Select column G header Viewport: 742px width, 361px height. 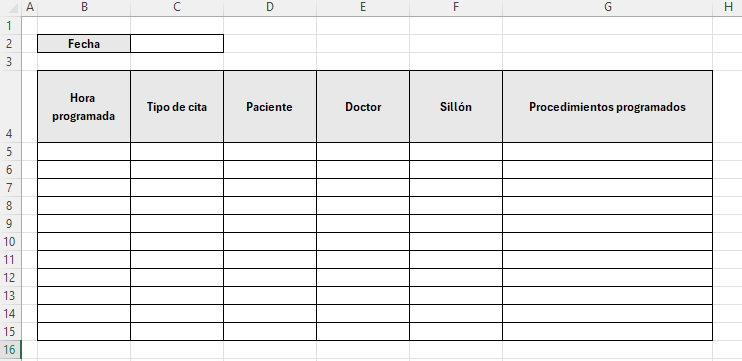607,7
